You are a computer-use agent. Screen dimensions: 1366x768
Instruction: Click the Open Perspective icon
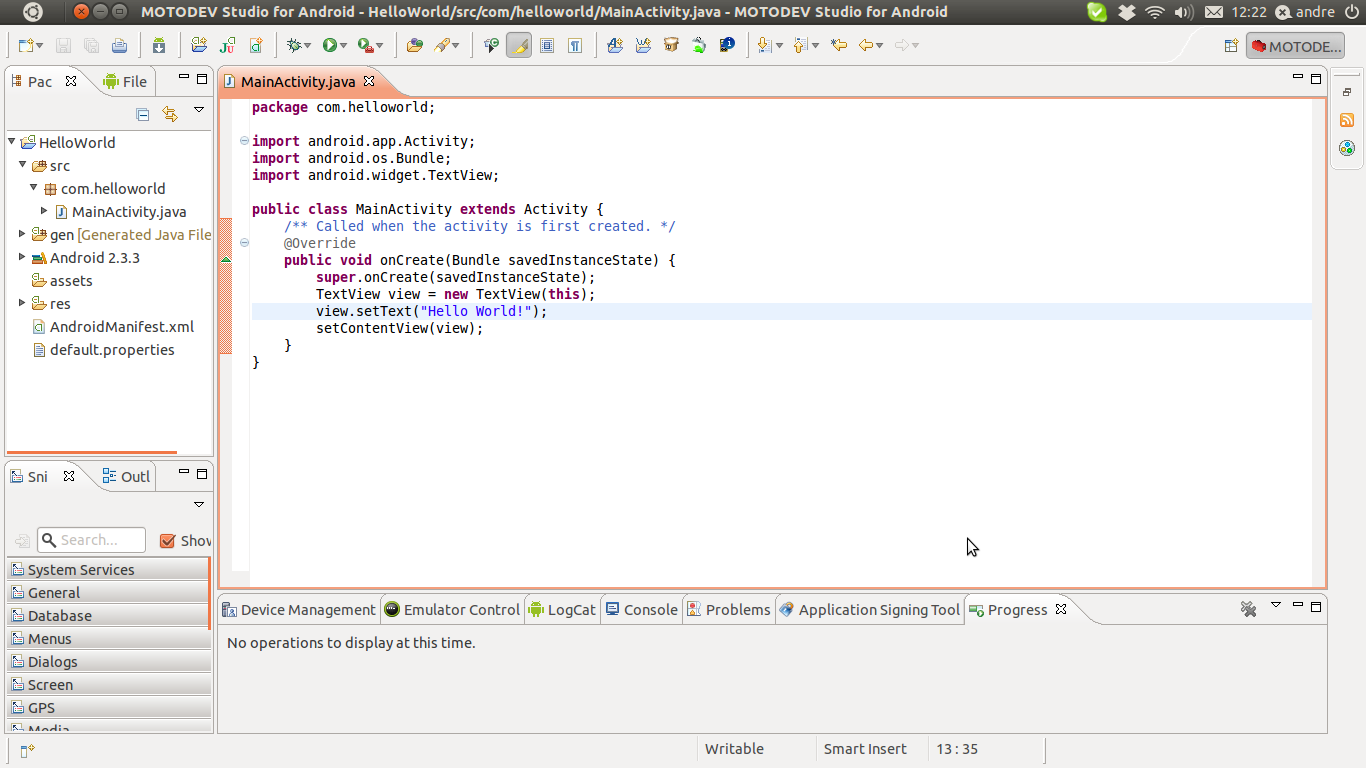click(1231, 46)
